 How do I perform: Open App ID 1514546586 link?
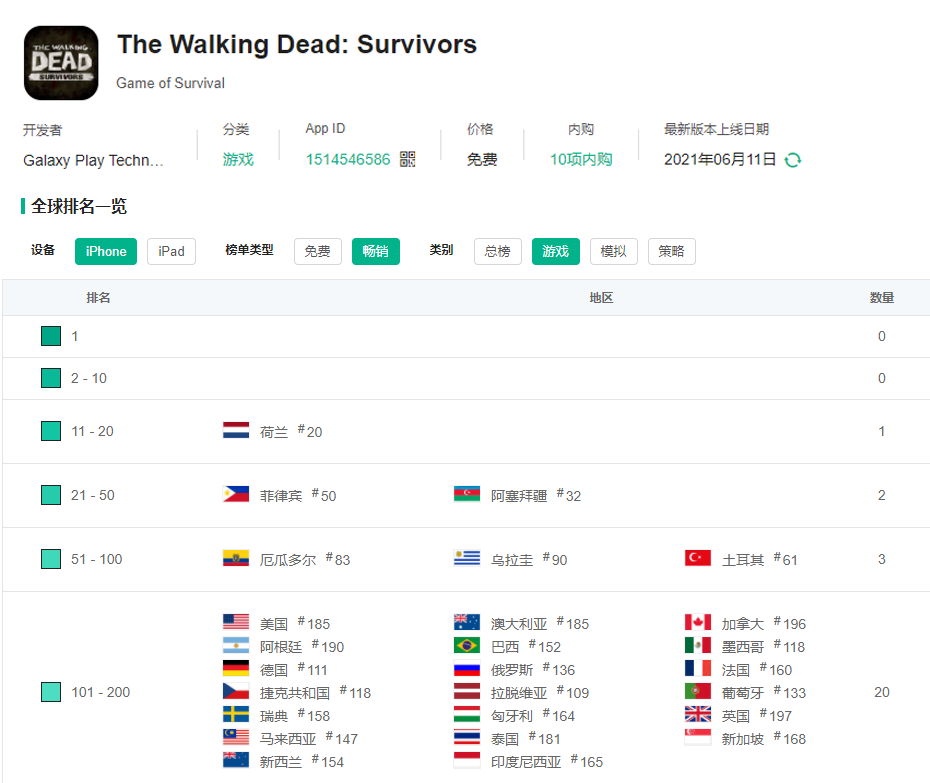click(x=348, y=160)
